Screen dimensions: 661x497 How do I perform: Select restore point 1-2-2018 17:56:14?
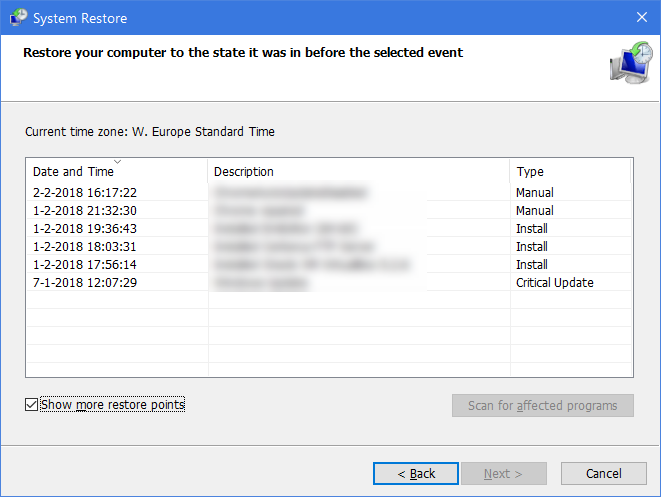pos(329,265)
